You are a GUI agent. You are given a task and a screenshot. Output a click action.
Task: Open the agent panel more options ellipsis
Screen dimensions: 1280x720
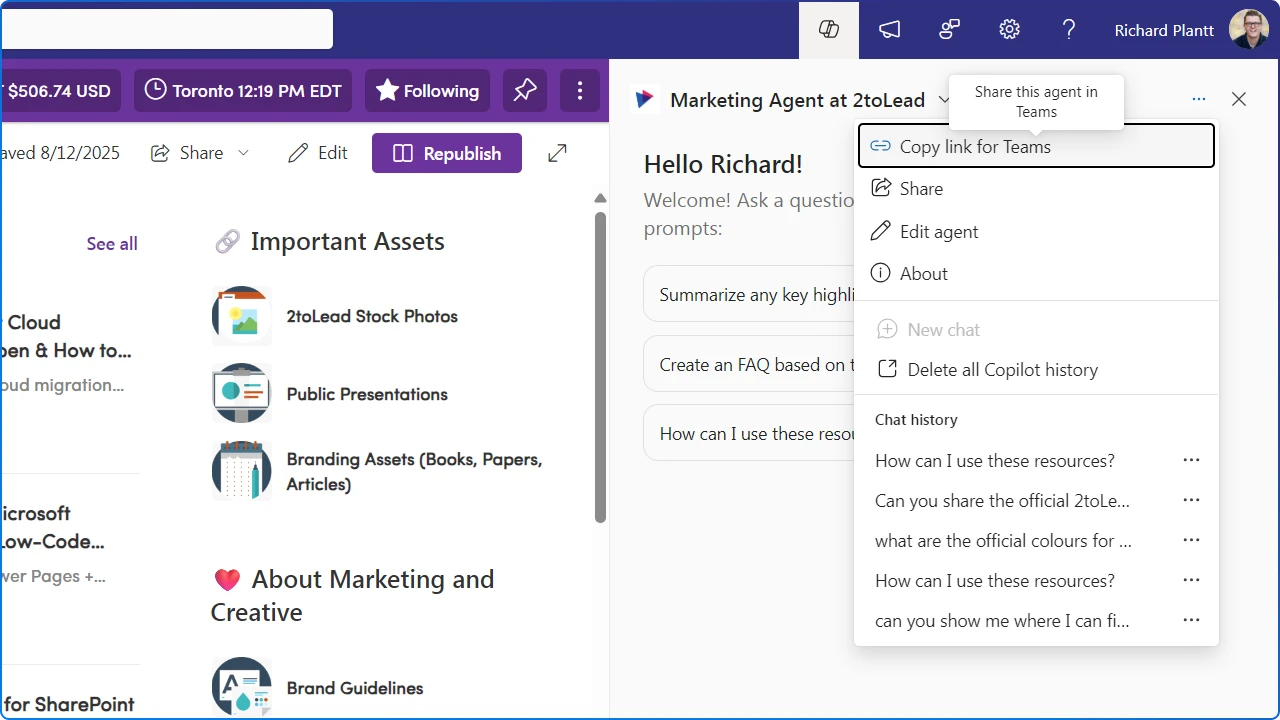[x=1199, y=99]
